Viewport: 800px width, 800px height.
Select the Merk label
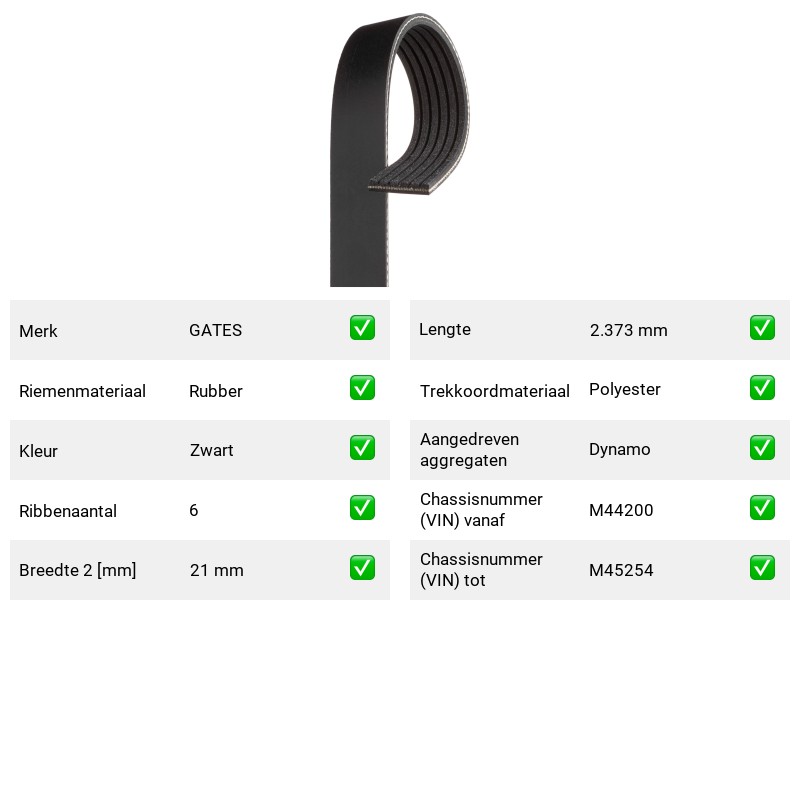[x=38, y=331]
